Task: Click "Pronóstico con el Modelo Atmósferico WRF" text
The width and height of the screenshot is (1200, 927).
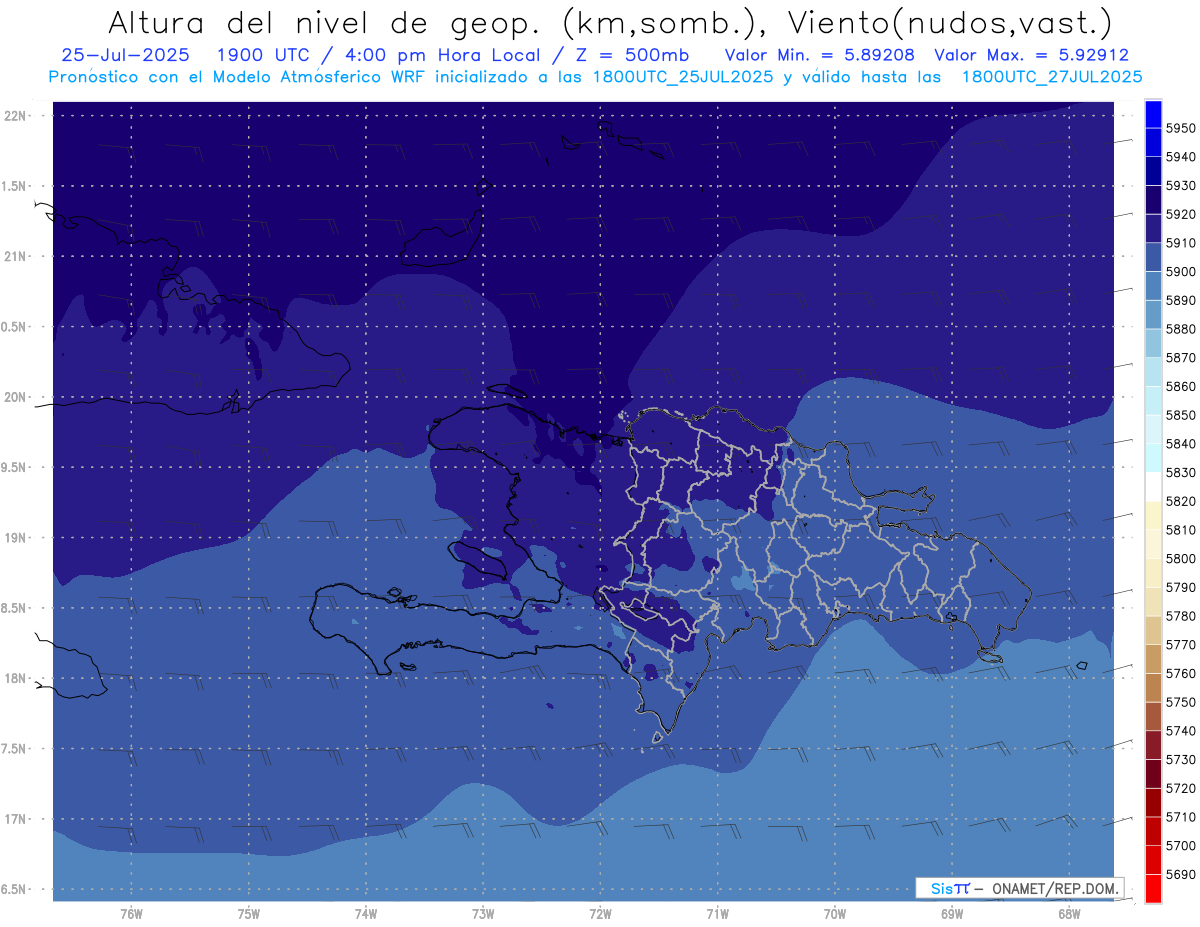Action: point(238,76)
